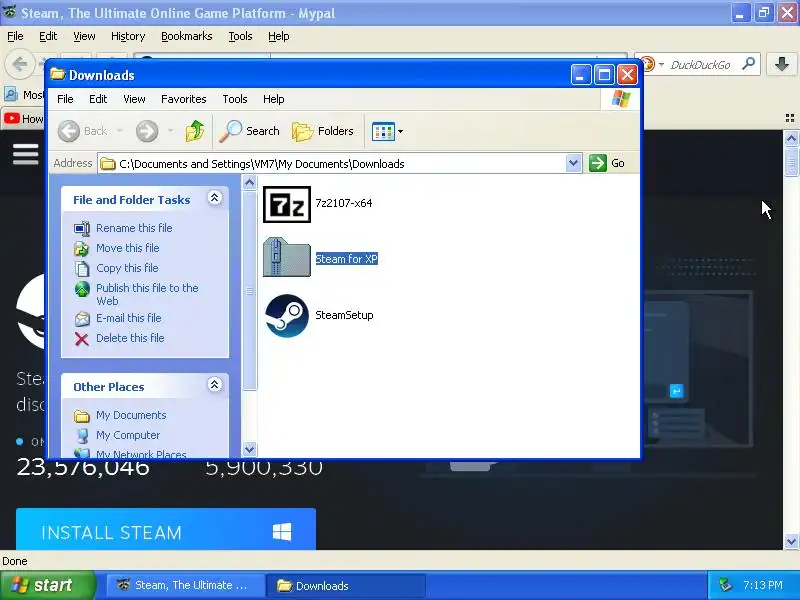Select the Steam for XP zip archive icon
The width and height of the screenshot is (800, 600).
coord(287,258)
